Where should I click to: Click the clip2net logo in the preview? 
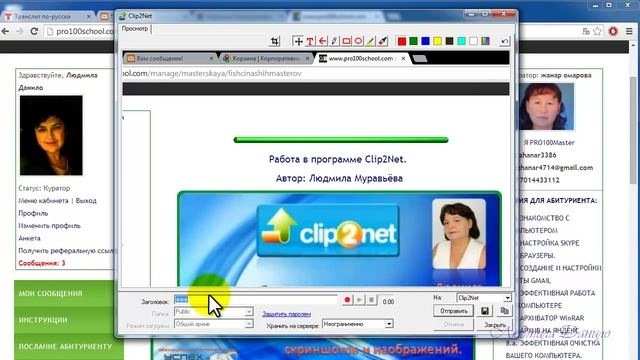(328, 231)
